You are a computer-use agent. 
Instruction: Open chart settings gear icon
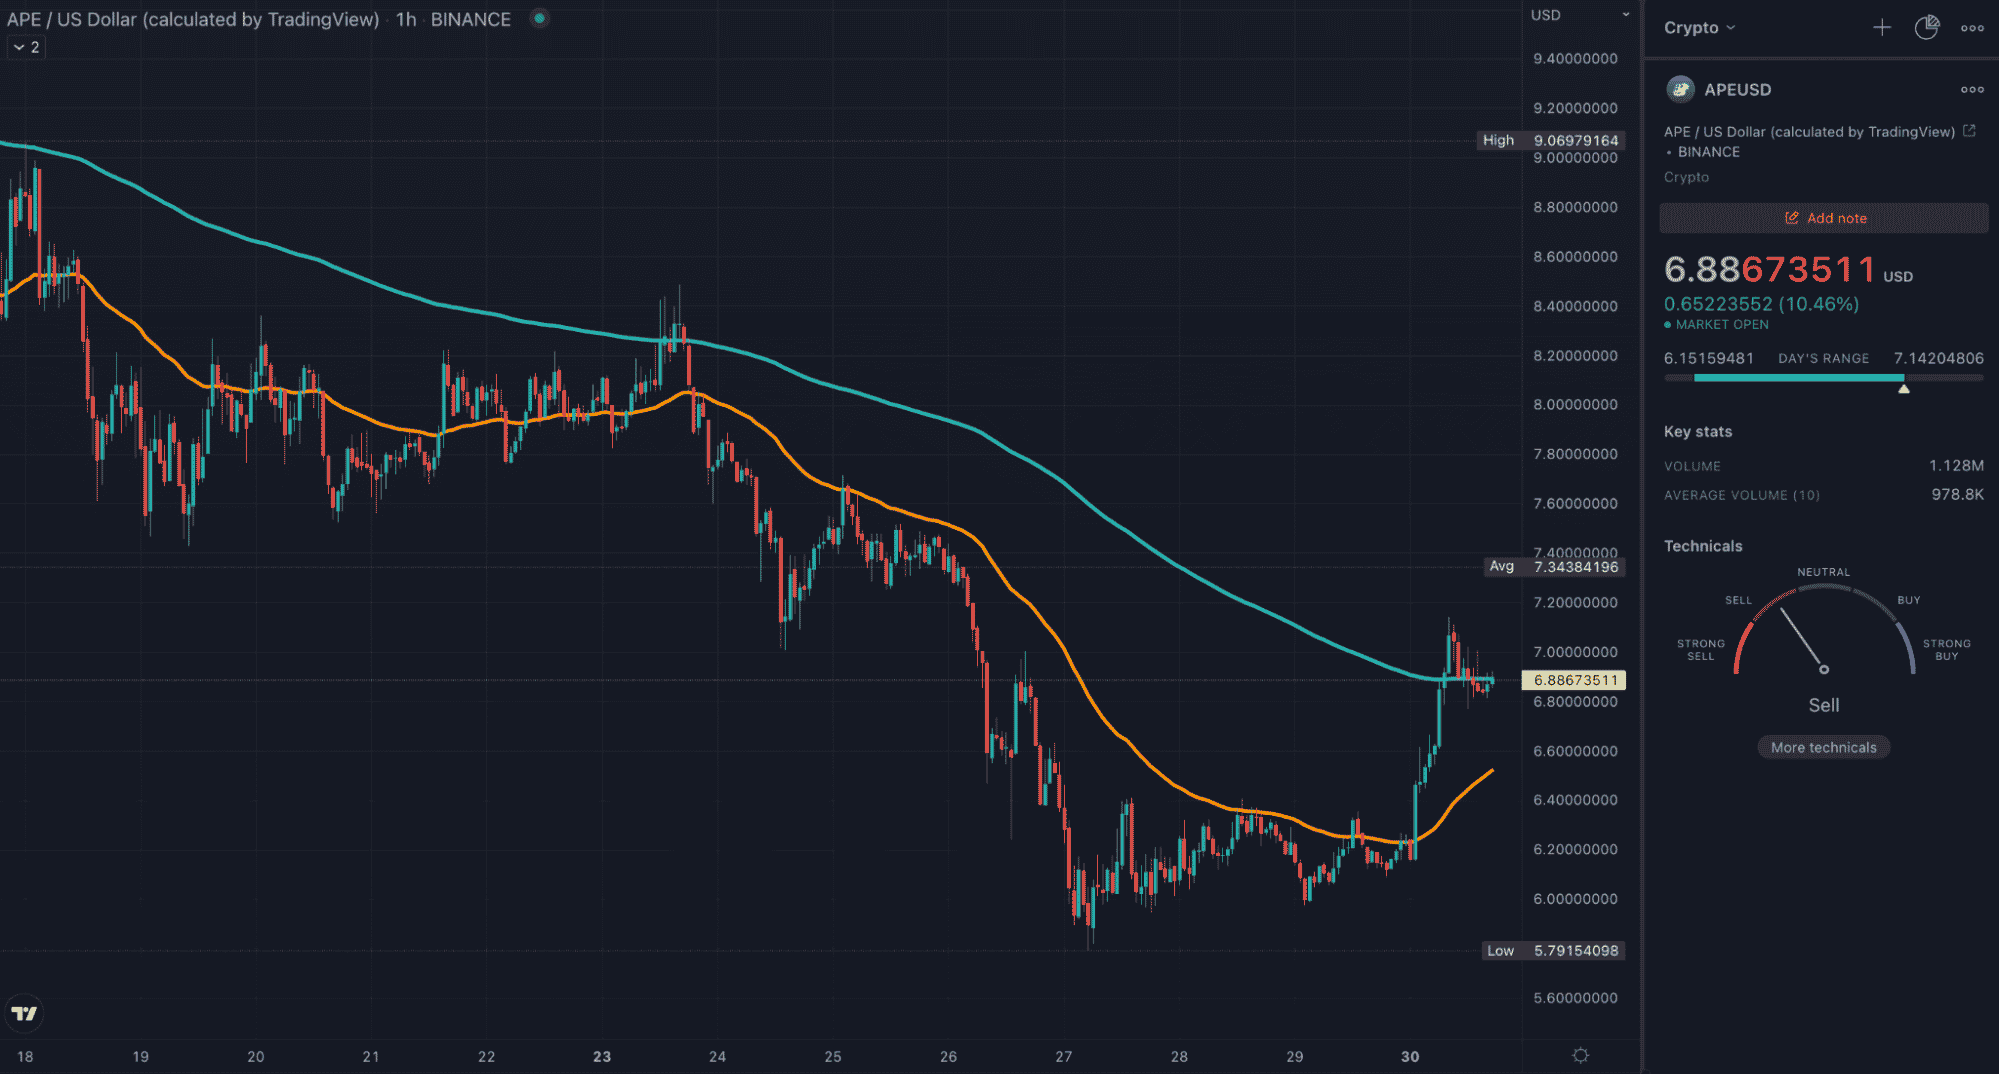[1580, 1056]
